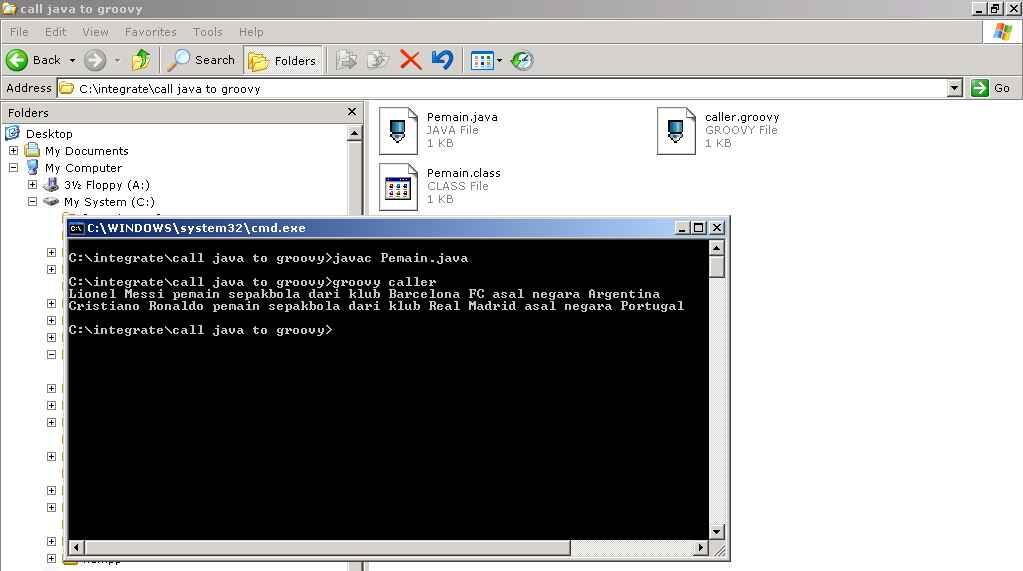This screenshot has width=1023, height=571.
Task: Expand 3½ Floppy (A:) node
Action: 33,185
